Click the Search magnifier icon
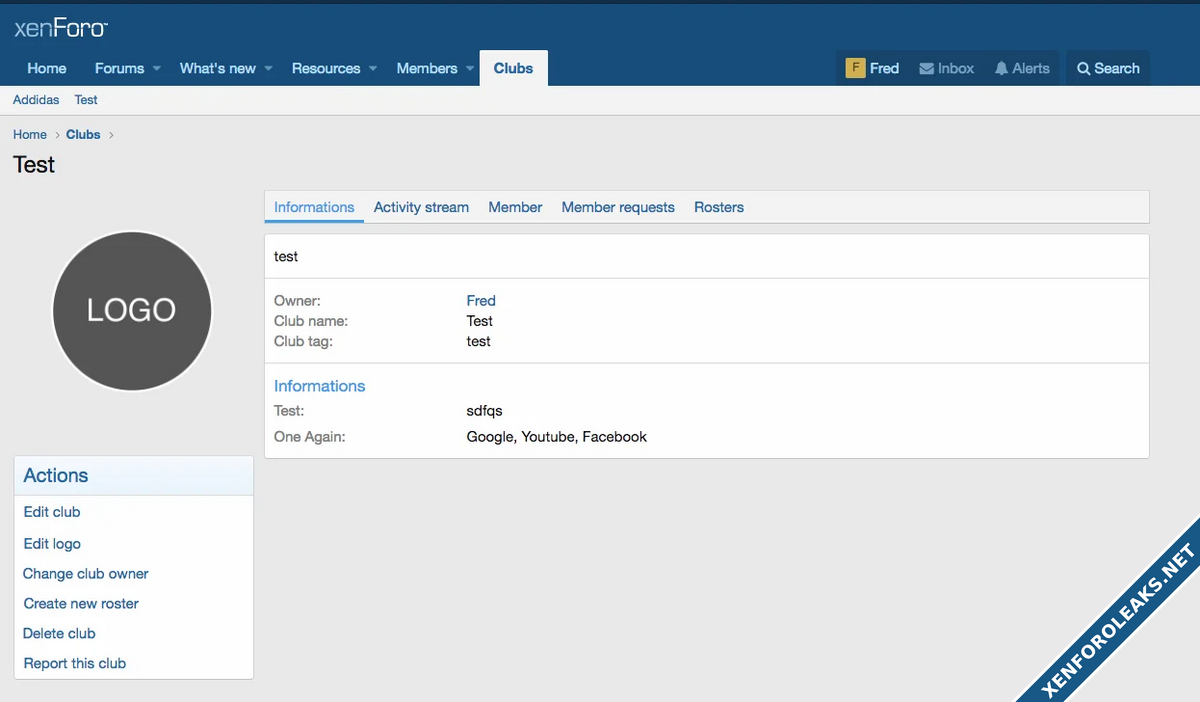Image resolution: width=1200 pixels, height=702 pixels. pyautogui.click(x=1083, y=69)
